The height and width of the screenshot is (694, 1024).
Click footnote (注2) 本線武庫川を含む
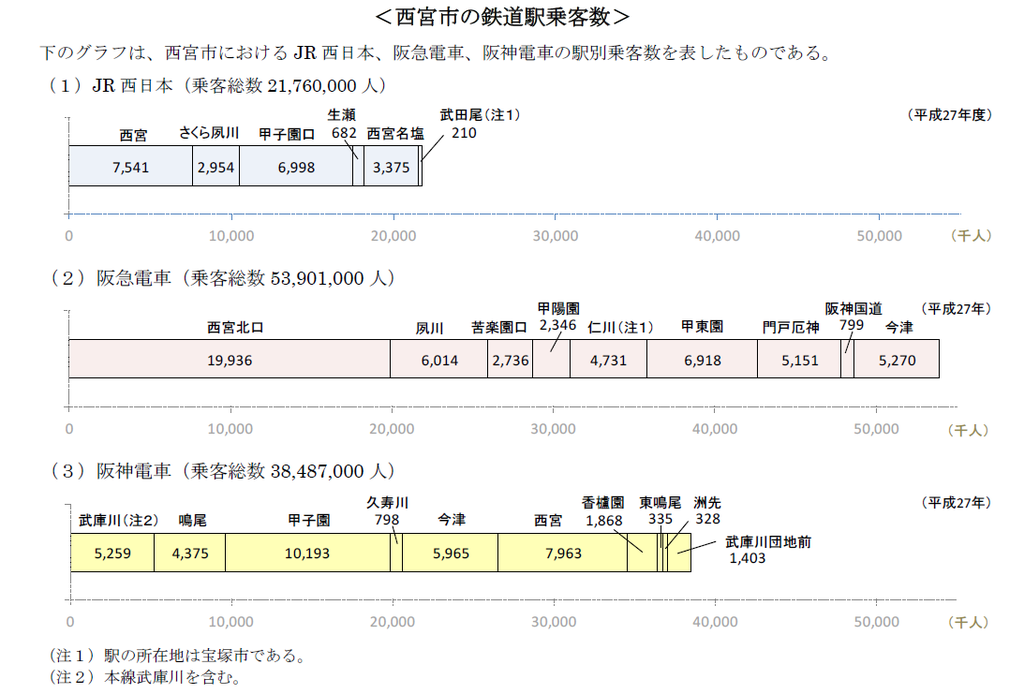[x=145, y=678]
